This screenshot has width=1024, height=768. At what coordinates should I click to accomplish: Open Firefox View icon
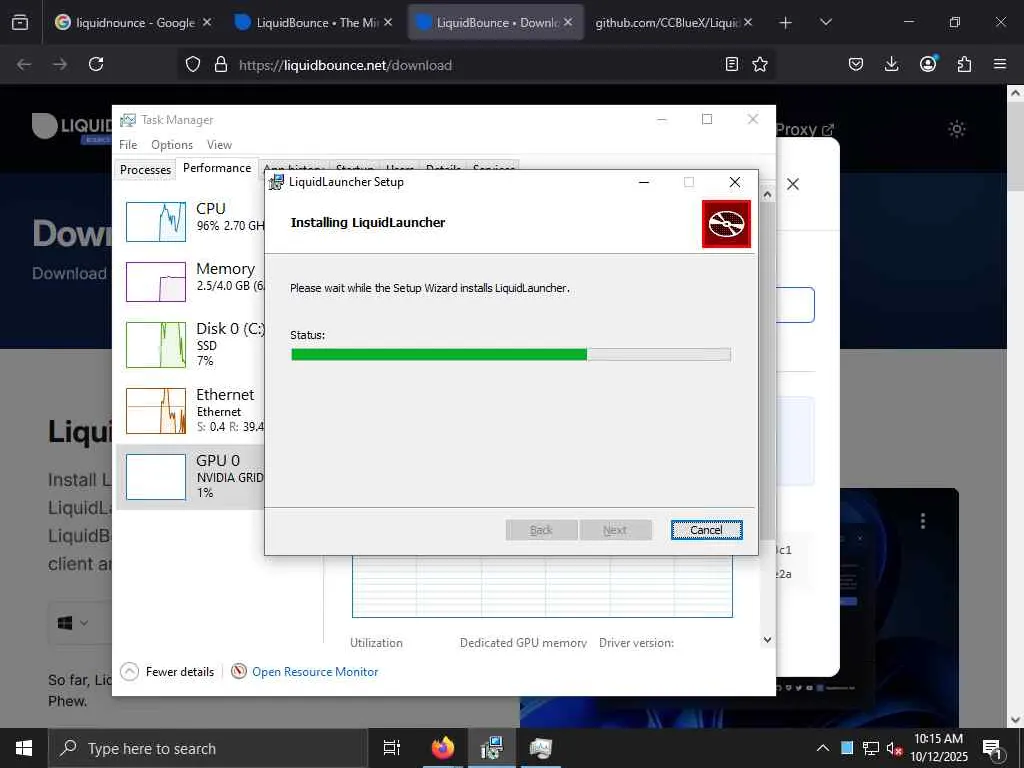click(x=20, y=22)
